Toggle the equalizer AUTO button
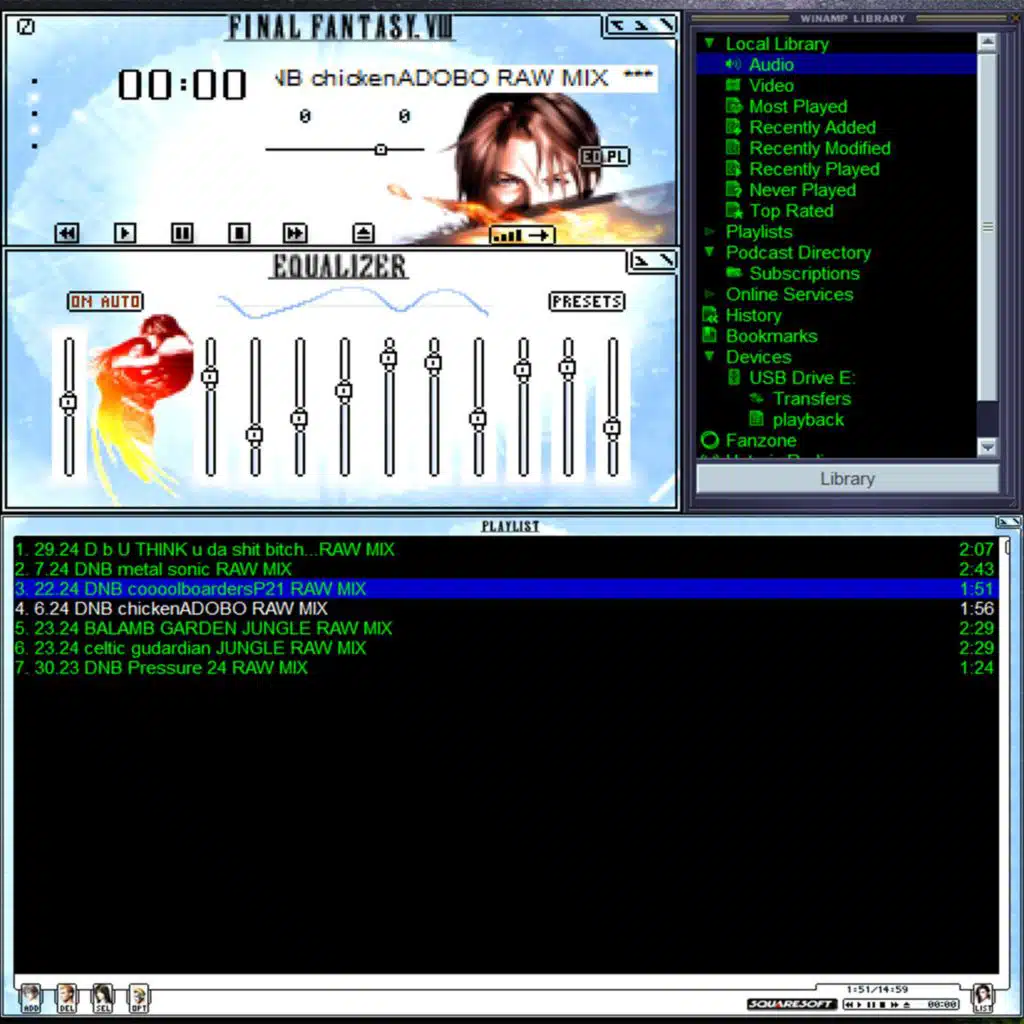The height and width of the screenshot is (1024, 1024). pos(120,301)
